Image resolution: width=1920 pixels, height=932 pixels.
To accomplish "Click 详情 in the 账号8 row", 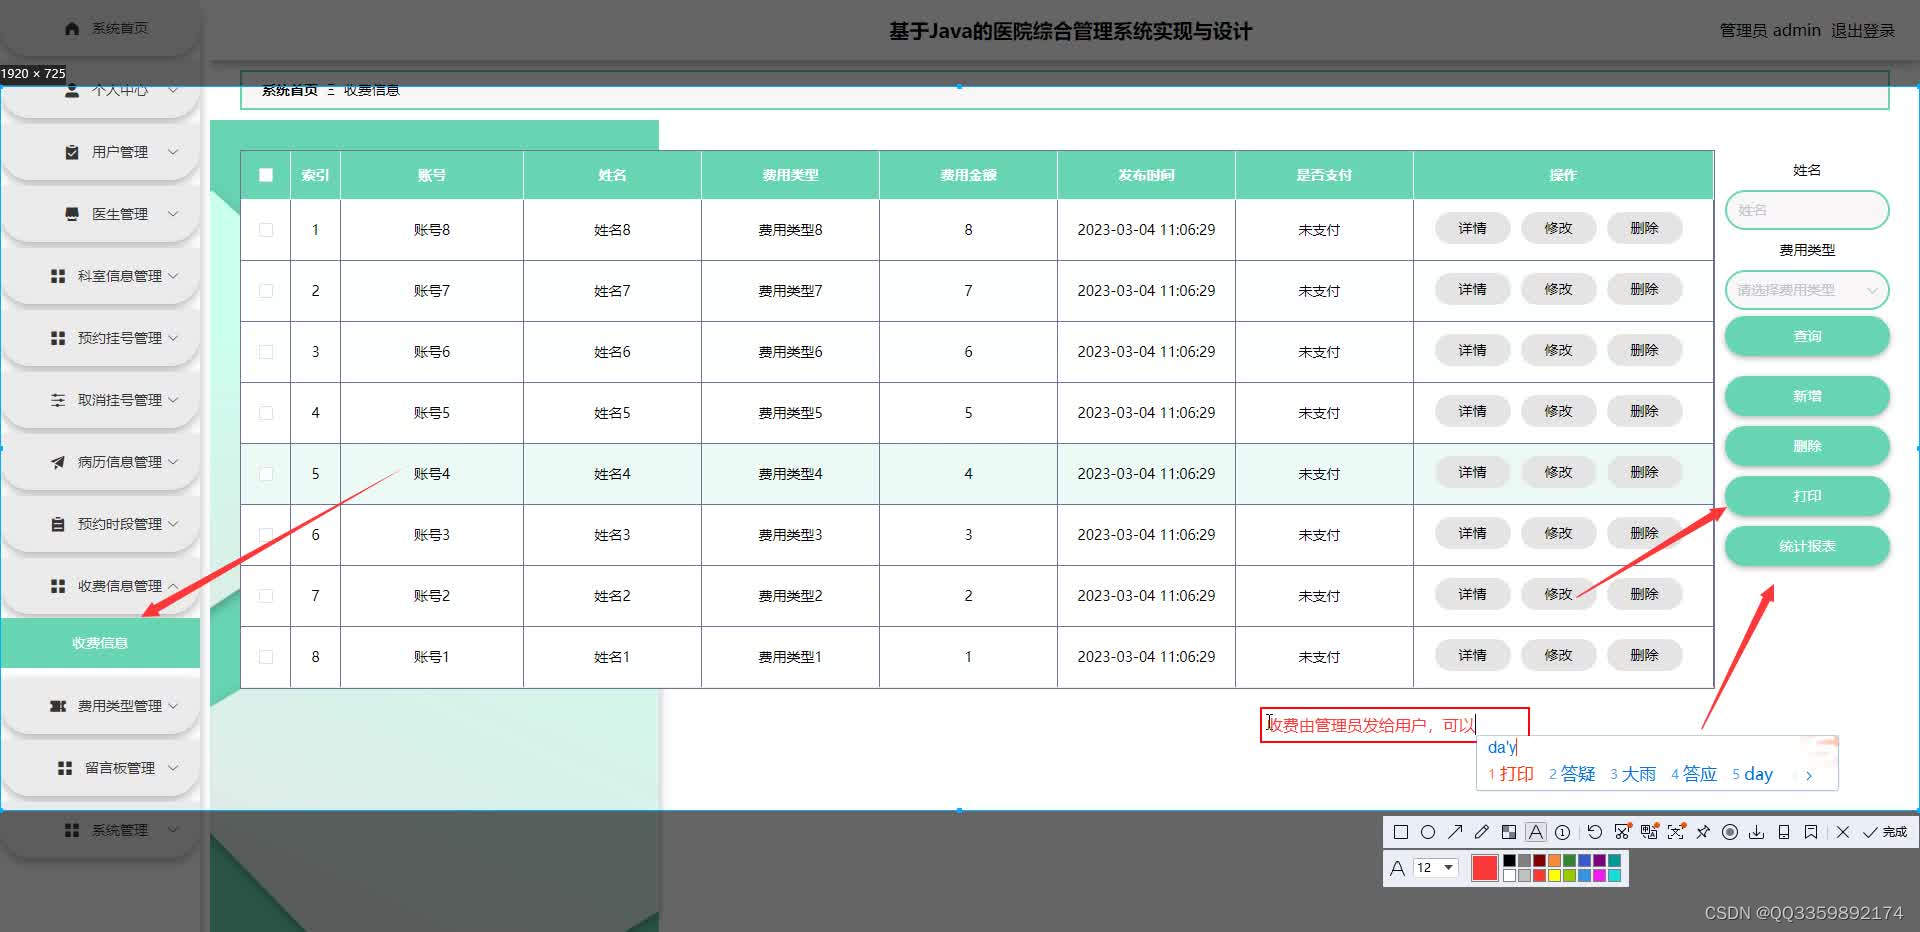I will coord(1472,228).
